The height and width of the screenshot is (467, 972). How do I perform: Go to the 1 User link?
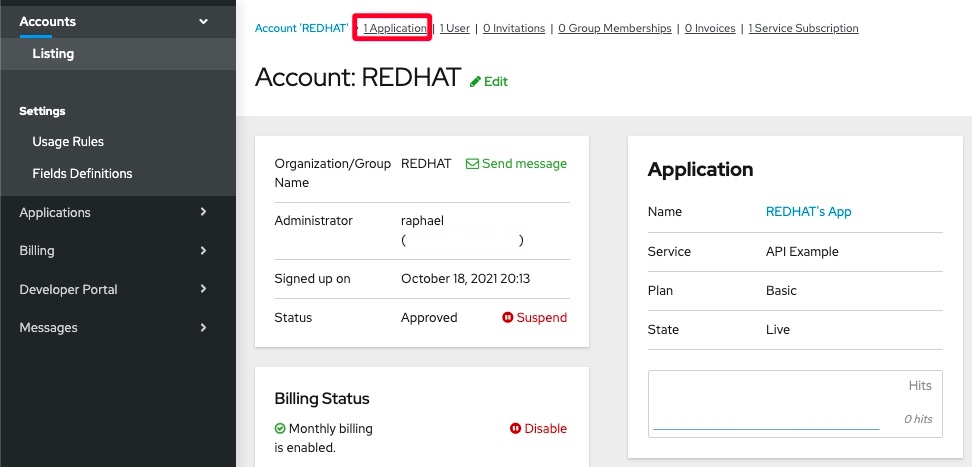tap(455, 29)
